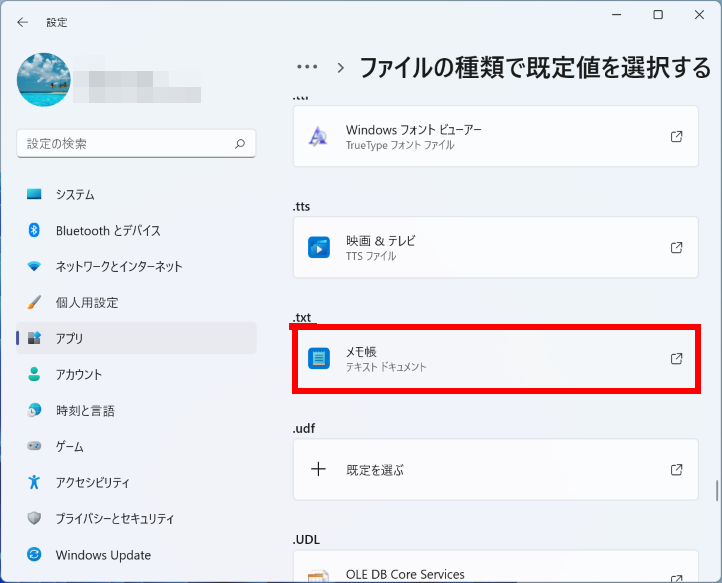Open ゲーム settings
722x583 pixels.
tap(136, 446)
